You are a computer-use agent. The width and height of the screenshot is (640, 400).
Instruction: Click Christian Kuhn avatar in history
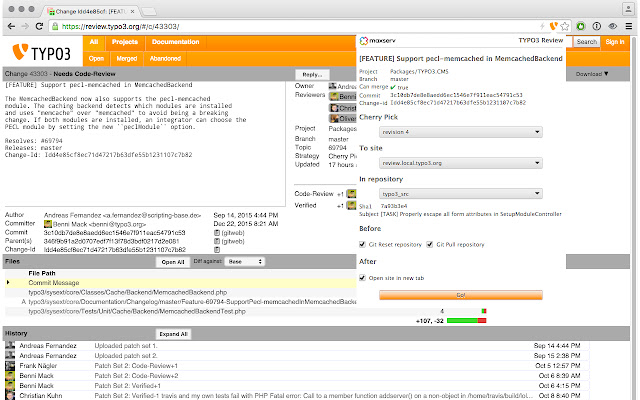tap(10, 396)
